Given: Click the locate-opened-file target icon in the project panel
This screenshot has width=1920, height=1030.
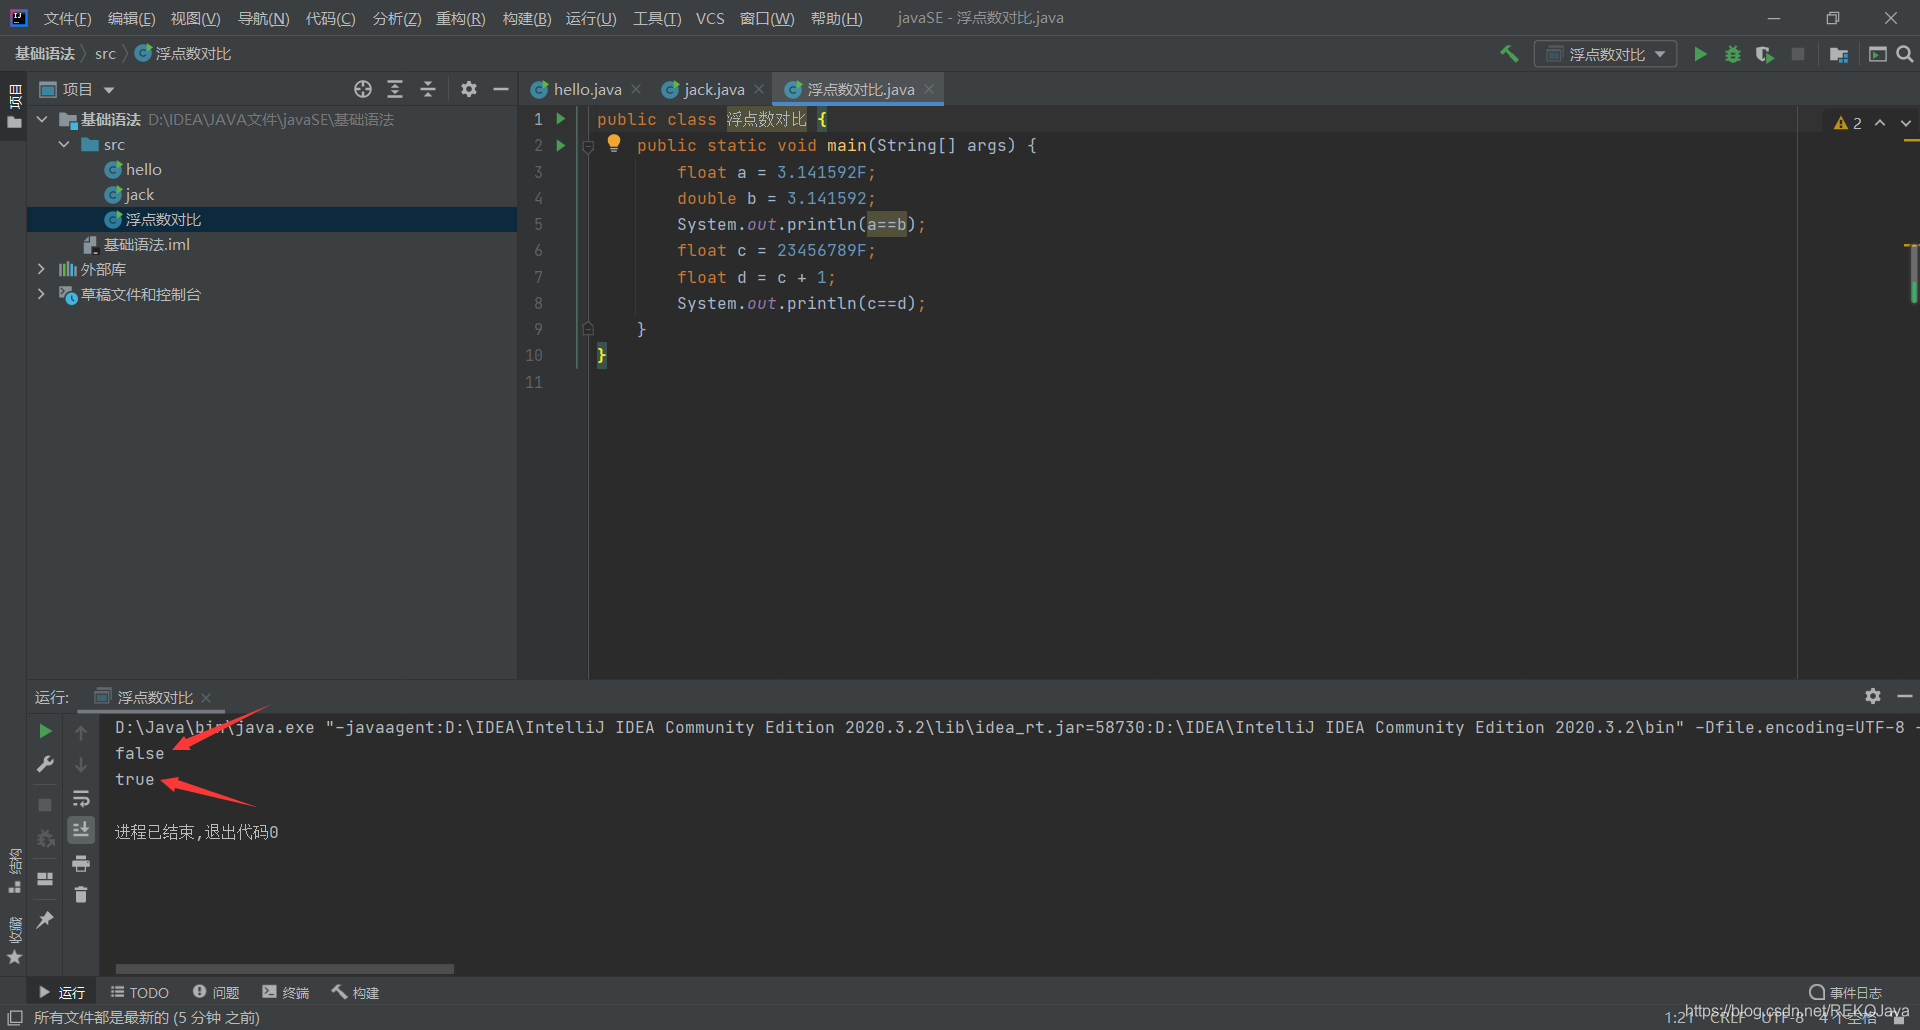Looking at the screenshot, I should point(363,89).
